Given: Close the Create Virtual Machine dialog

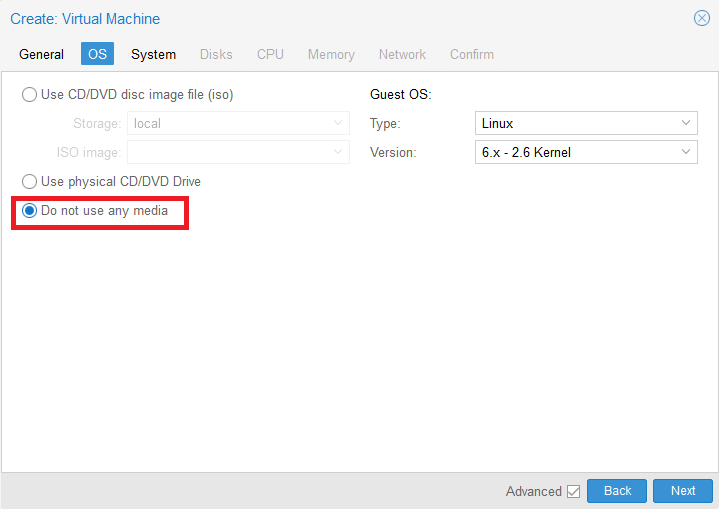Looking at the screenshot, I should coord(702,18).
